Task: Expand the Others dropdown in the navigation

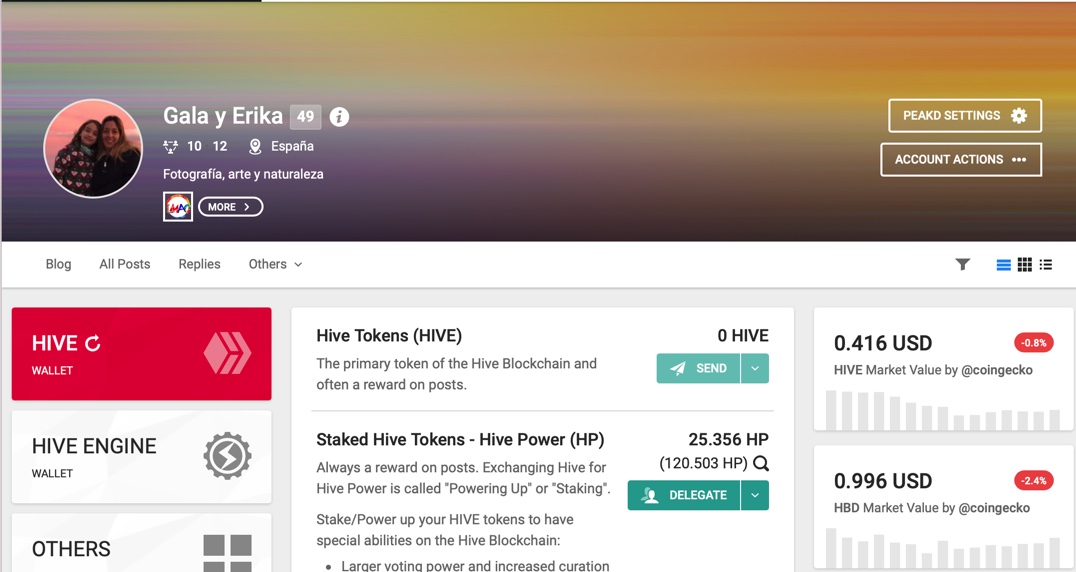Action: point(275,264)
